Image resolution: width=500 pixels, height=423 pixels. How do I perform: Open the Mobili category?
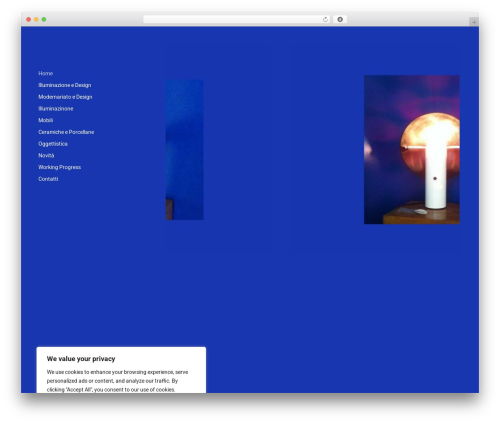click(x=46, y=120)
